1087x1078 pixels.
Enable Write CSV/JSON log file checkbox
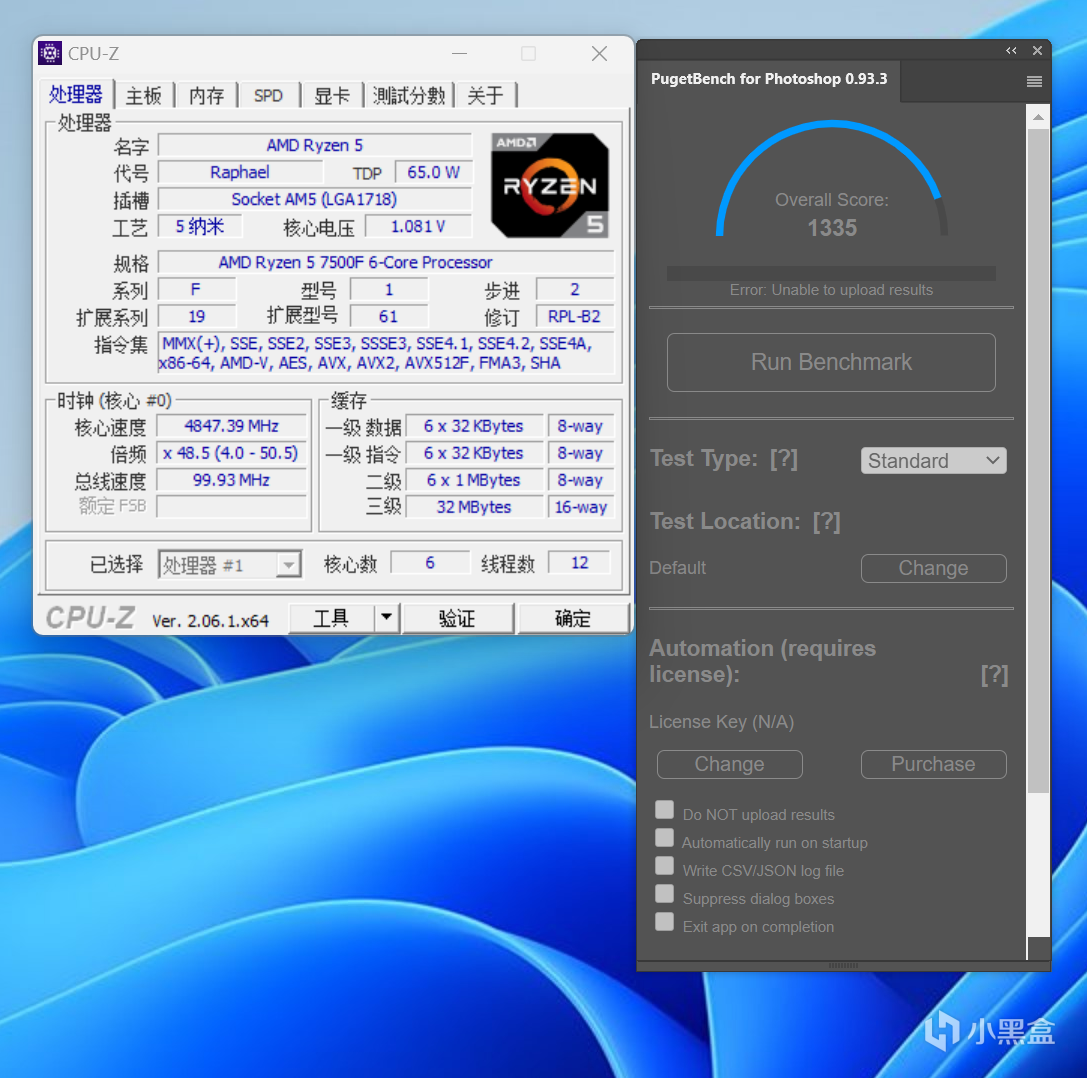pos(664,866)
